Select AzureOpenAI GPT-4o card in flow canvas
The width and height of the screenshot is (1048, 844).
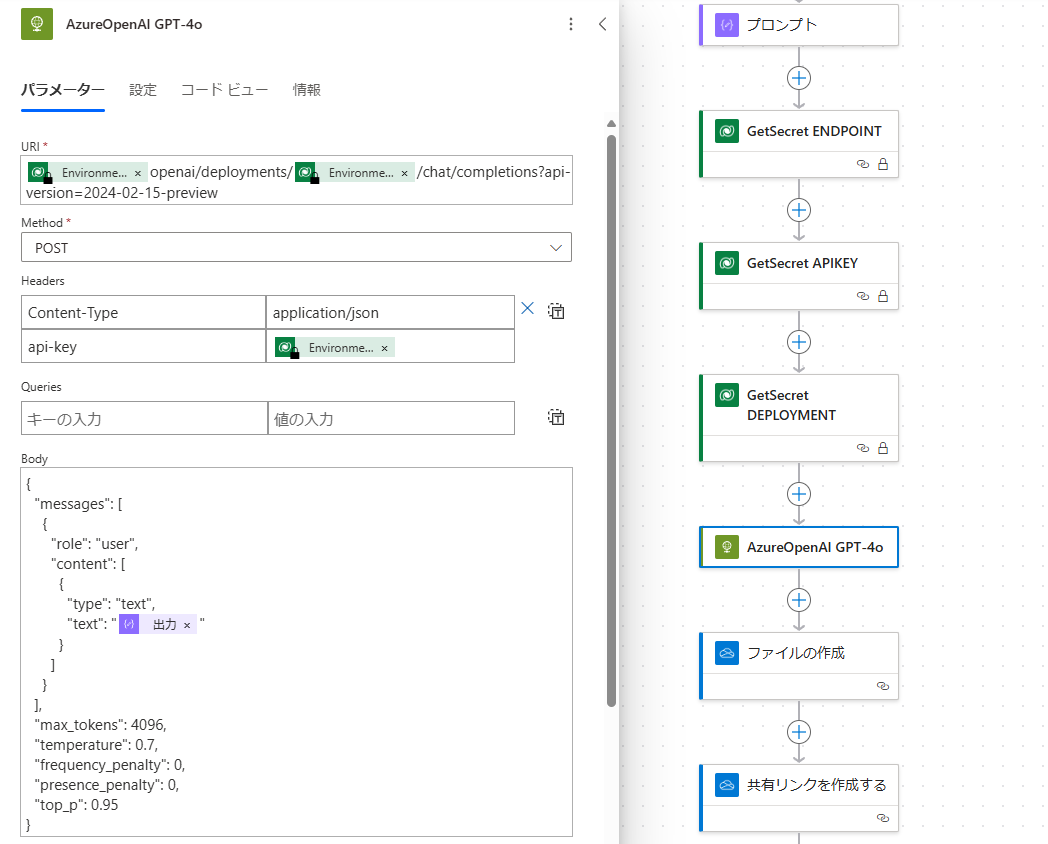click(x=799, y=547)
